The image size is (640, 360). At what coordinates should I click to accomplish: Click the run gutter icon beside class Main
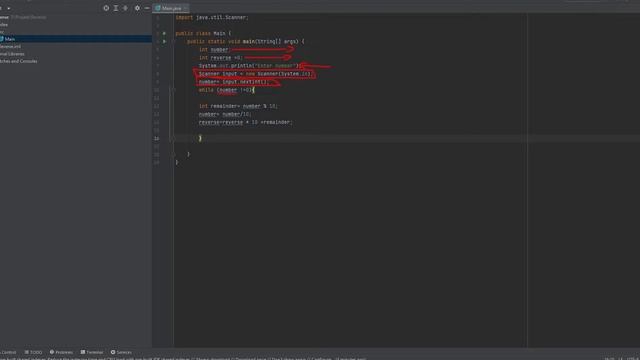pyautogui.click(x=164, y=33)
